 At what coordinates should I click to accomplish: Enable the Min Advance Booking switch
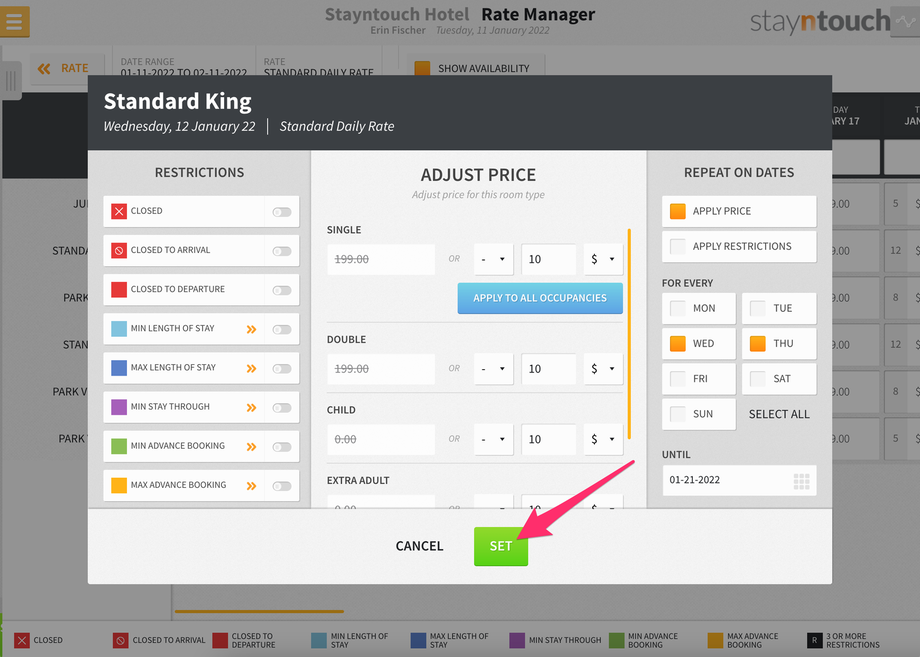click(x=282, y=447)
